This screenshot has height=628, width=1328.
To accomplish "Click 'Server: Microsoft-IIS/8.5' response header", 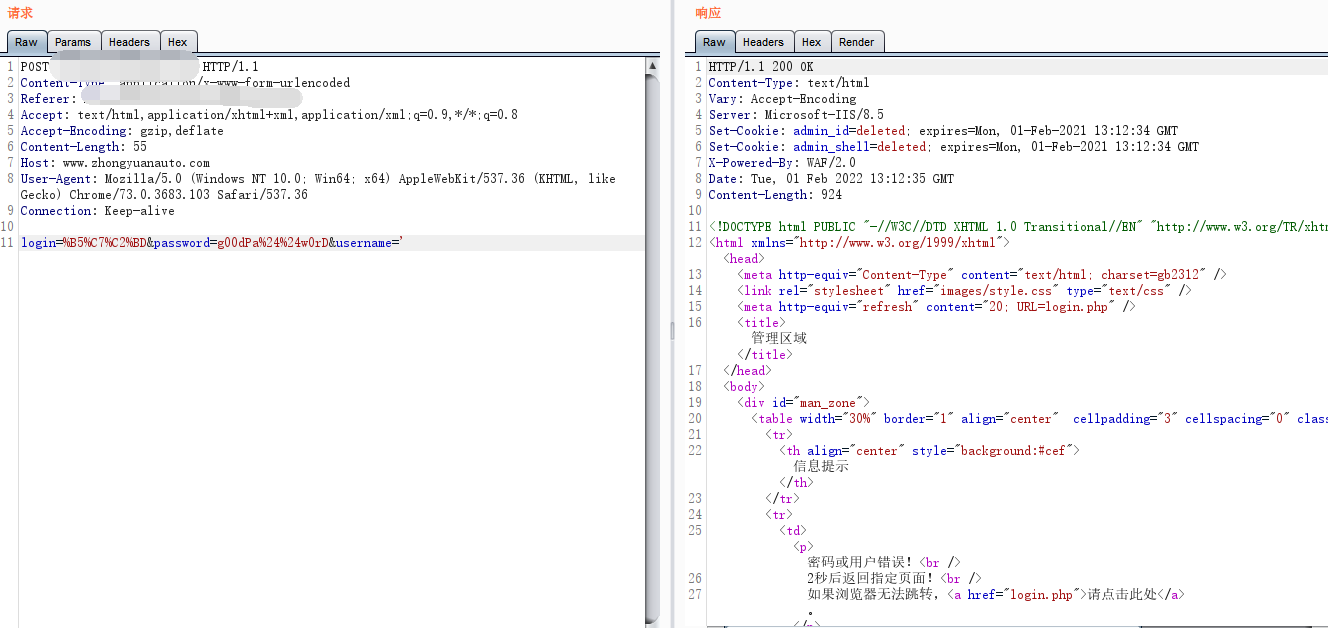I will click(x=796, y=115).
